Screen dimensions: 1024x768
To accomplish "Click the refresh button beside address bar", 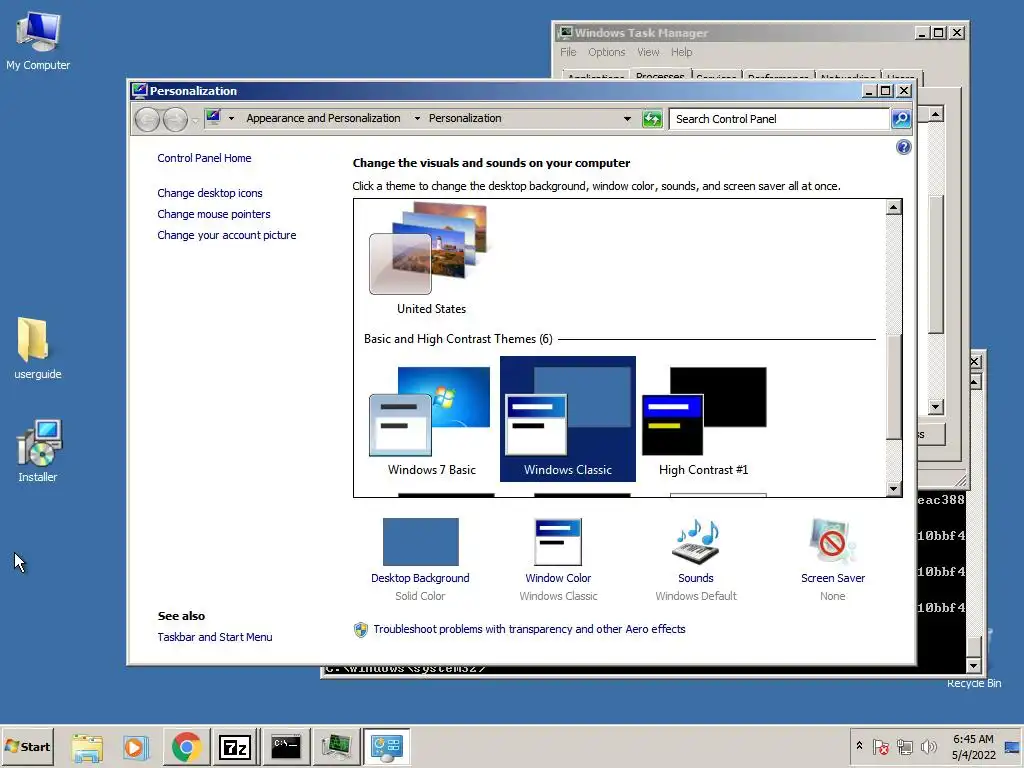I will (652, 119).
